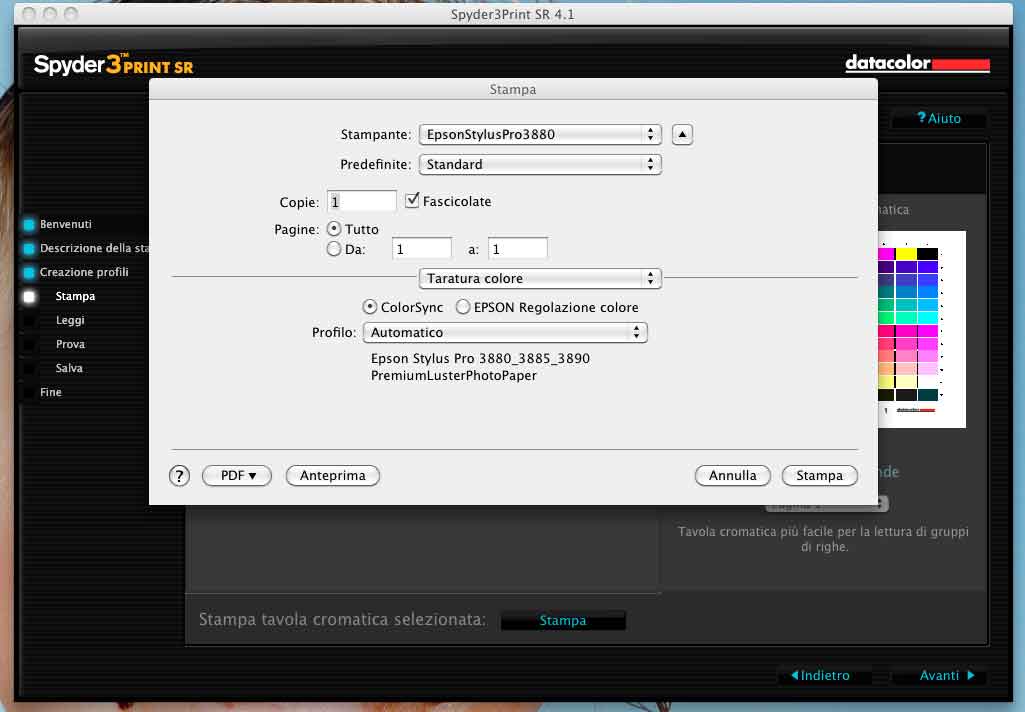The height and width of the screenshot is (712, 1025).
Task: Collapse print dialog with triangle button
Action: point(681,134)
